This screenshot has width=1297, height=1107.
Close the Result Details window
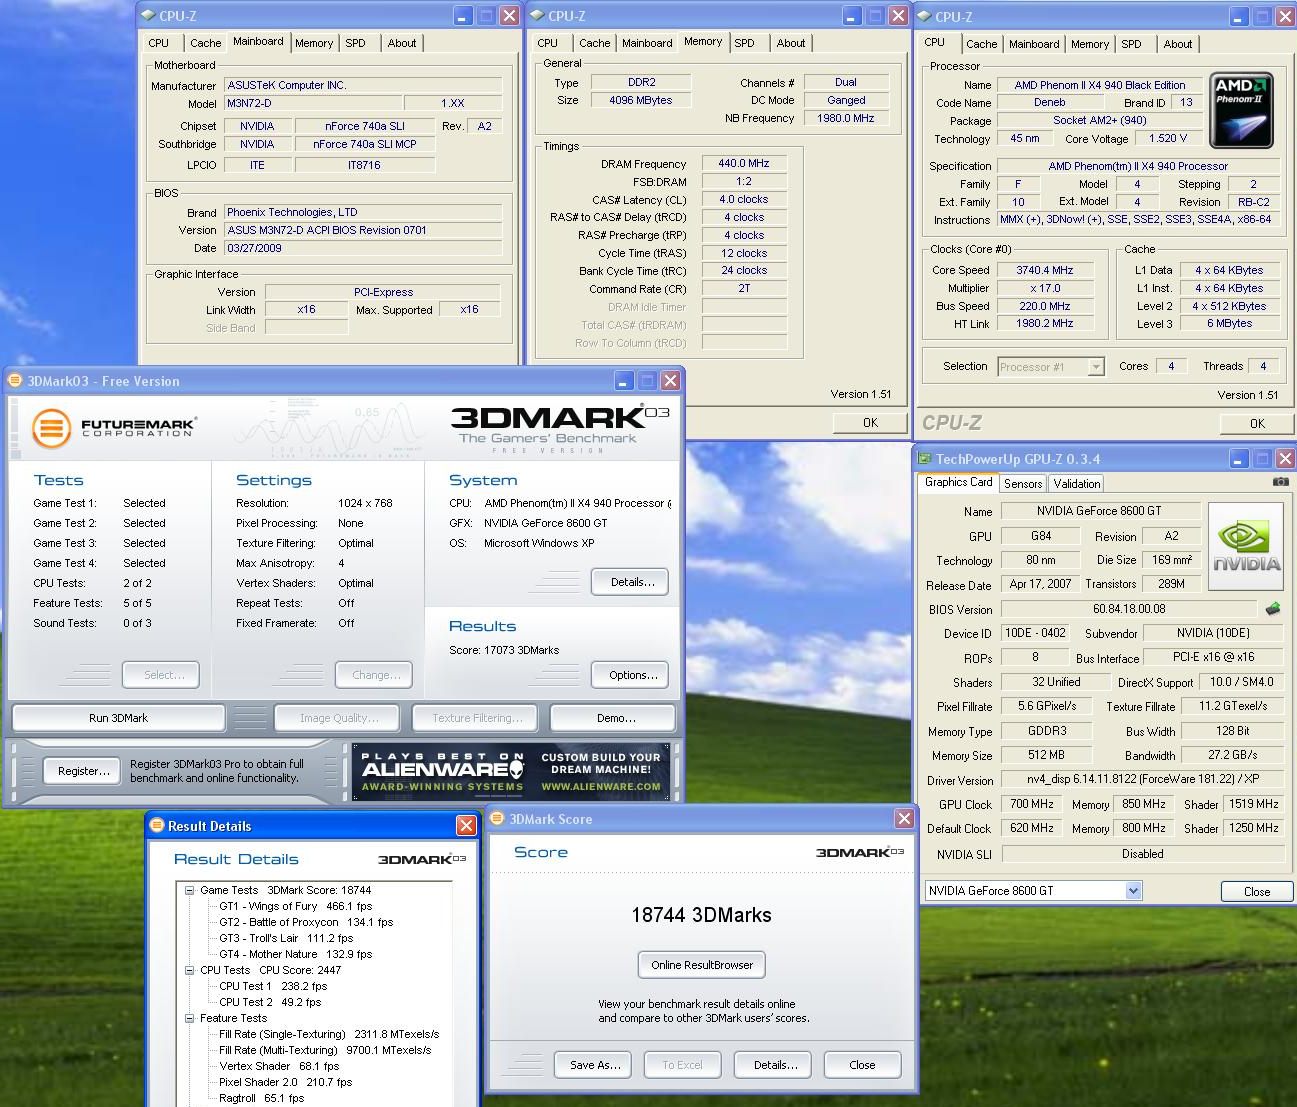pos(466,825)
